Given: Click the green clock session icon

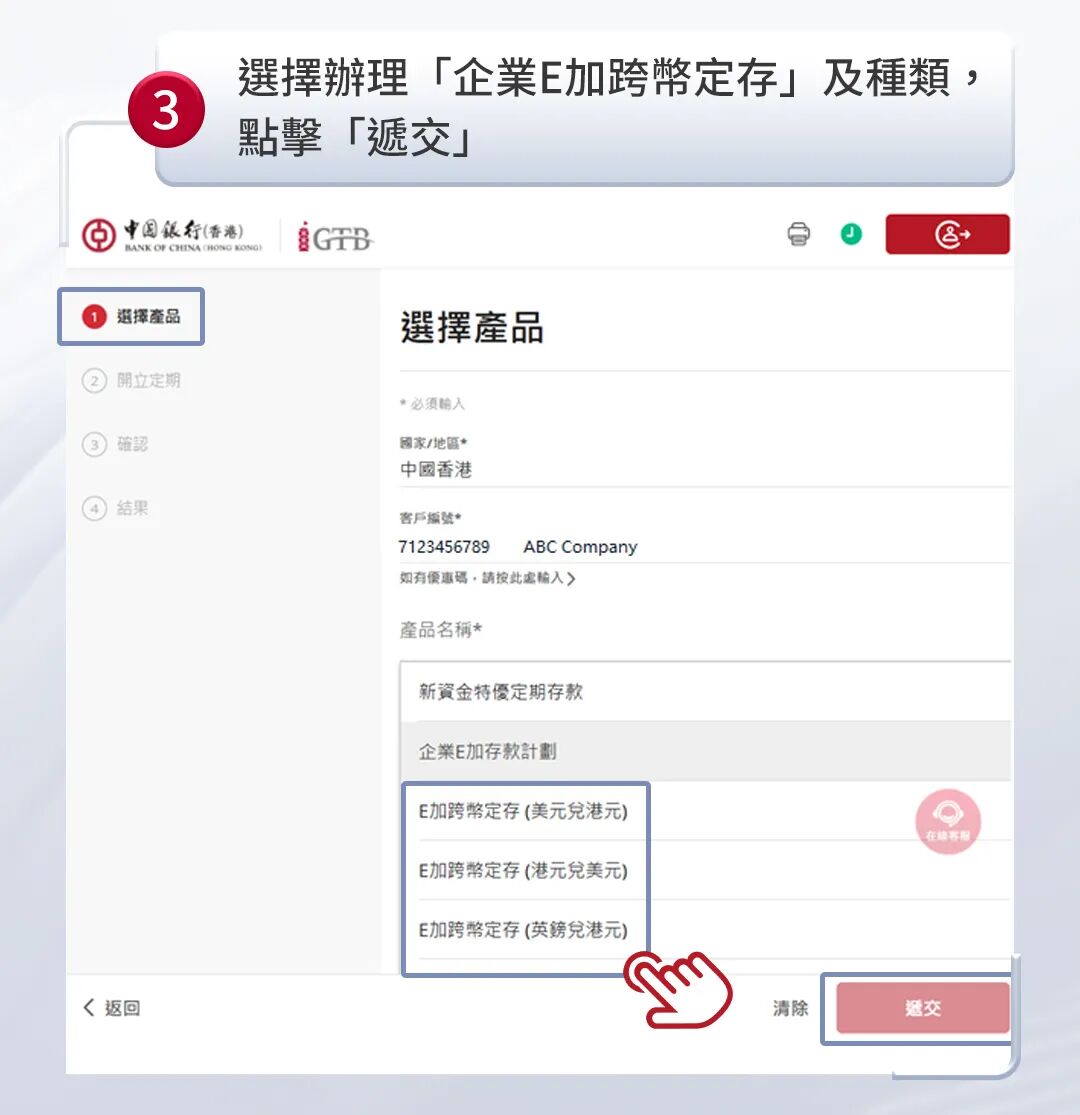Looking at the screenshot, I should [x=851, y=234].
